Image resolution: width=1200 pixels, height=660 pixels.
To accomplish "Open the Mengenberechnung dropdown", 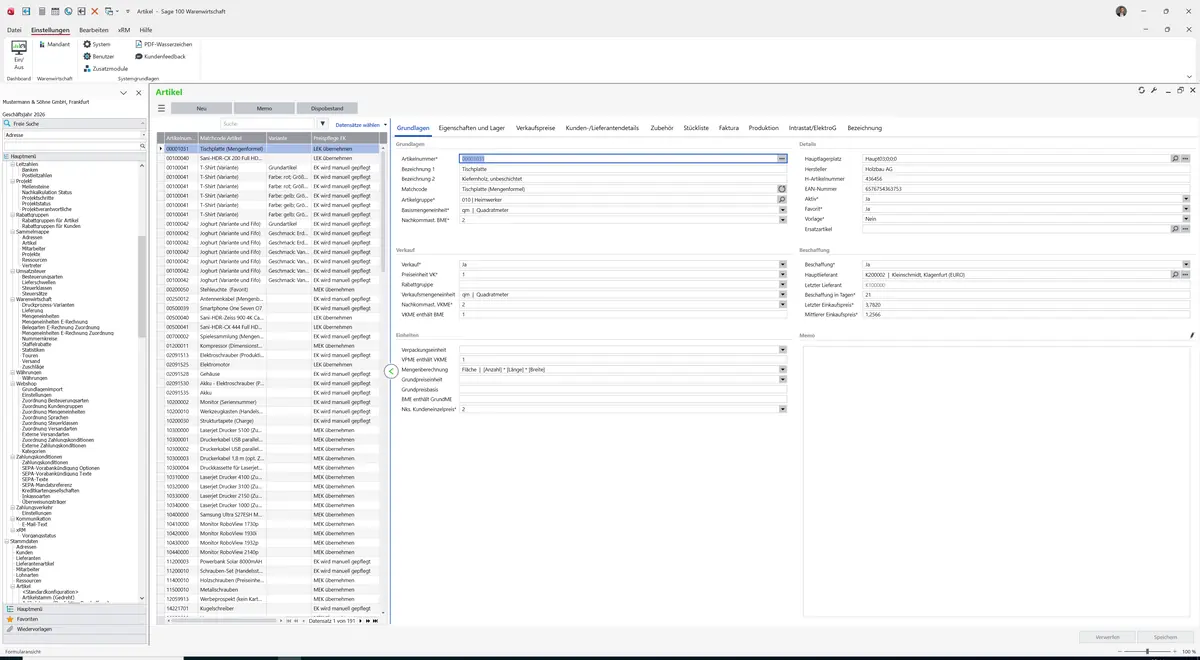I will 782,370.
